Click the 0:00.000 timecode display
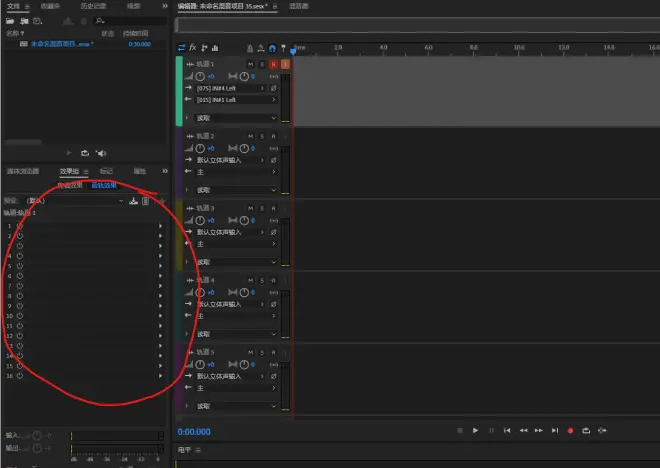The height and width of the screenshot is (468, 660). [x=194, y=432]
